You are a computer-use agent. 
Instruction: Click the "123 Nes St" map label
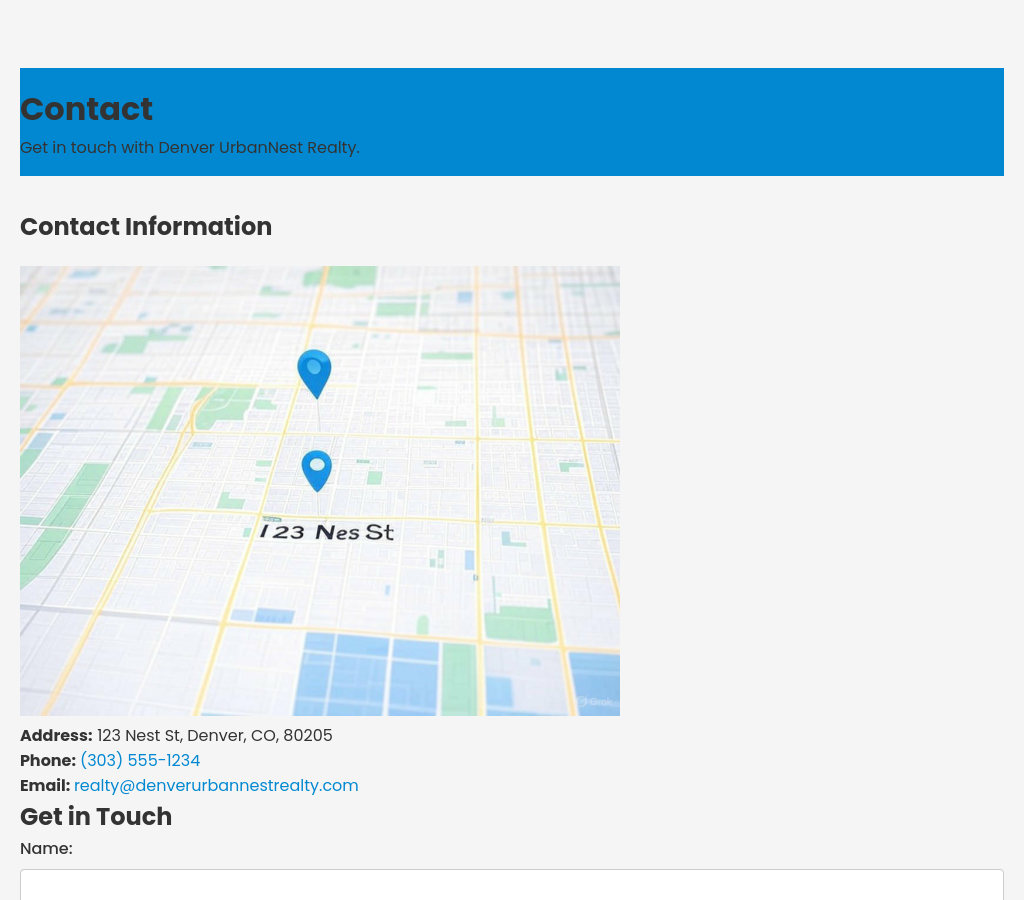click(327, 532)
